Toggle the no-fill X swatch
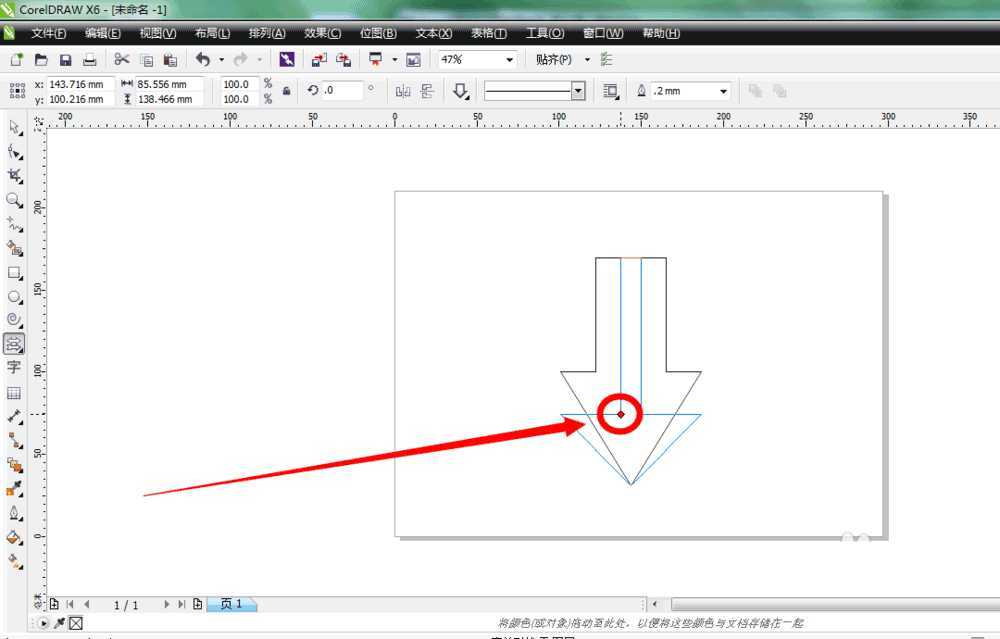This screenshot has height=639, width=1000. click(76, 623)
